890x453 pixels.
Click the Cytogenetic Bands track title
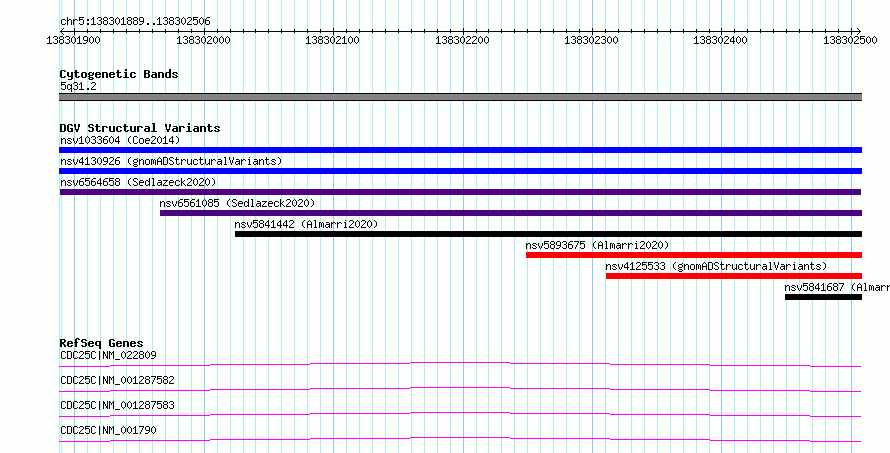[119, 74]
